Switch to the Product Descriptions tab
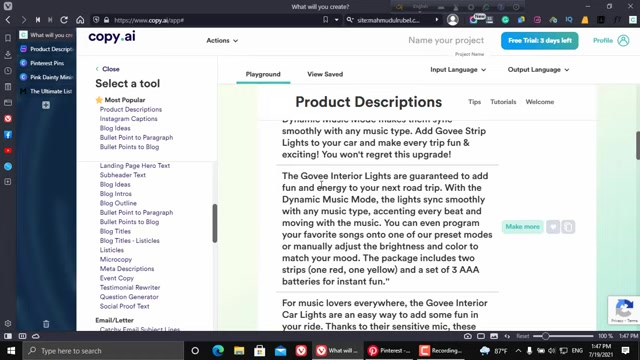 tap(46, 49)
